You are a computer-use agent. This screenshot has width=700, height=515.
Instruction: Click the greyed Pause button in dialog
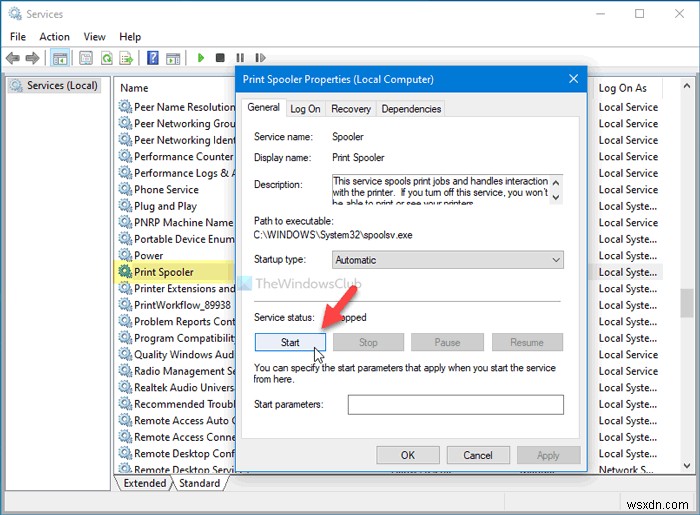click(447, 342)
